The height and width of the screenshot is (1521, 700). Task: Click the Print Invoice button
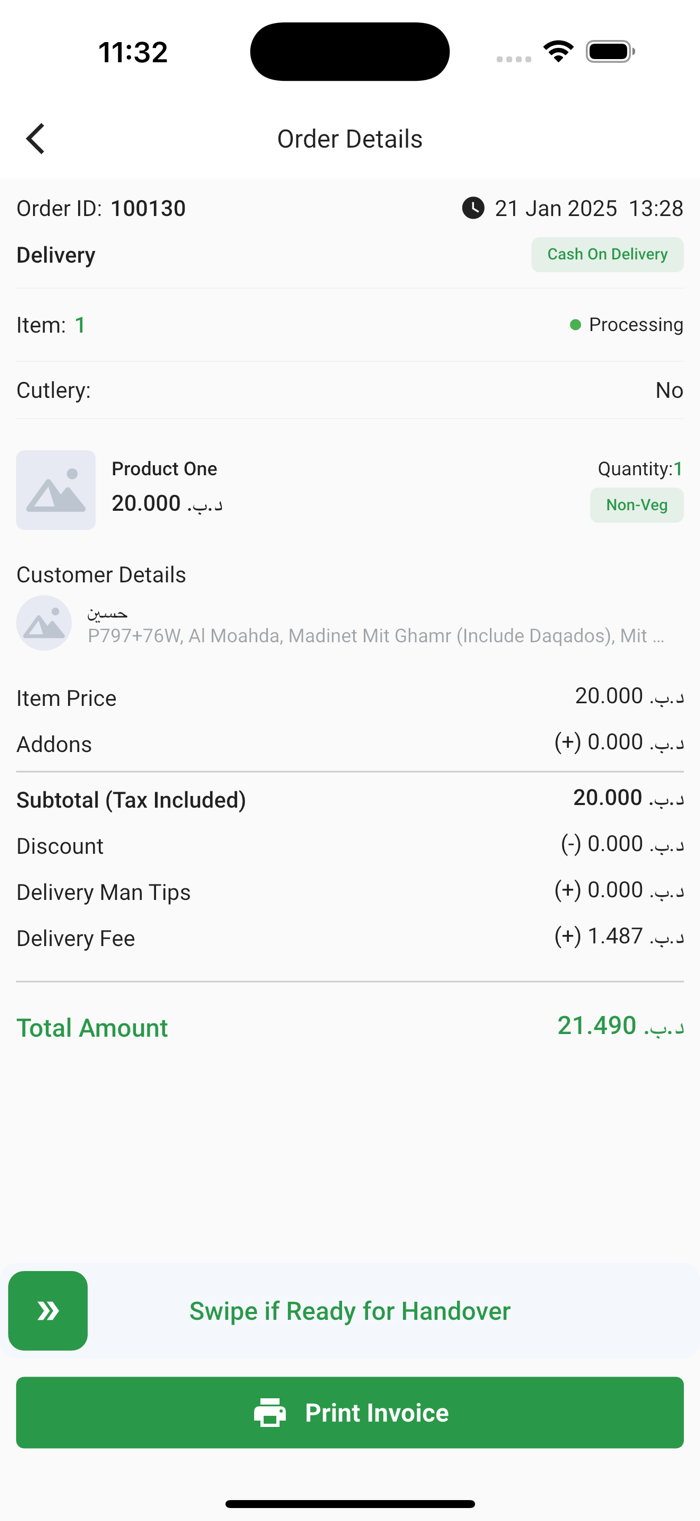[350, 1412]
